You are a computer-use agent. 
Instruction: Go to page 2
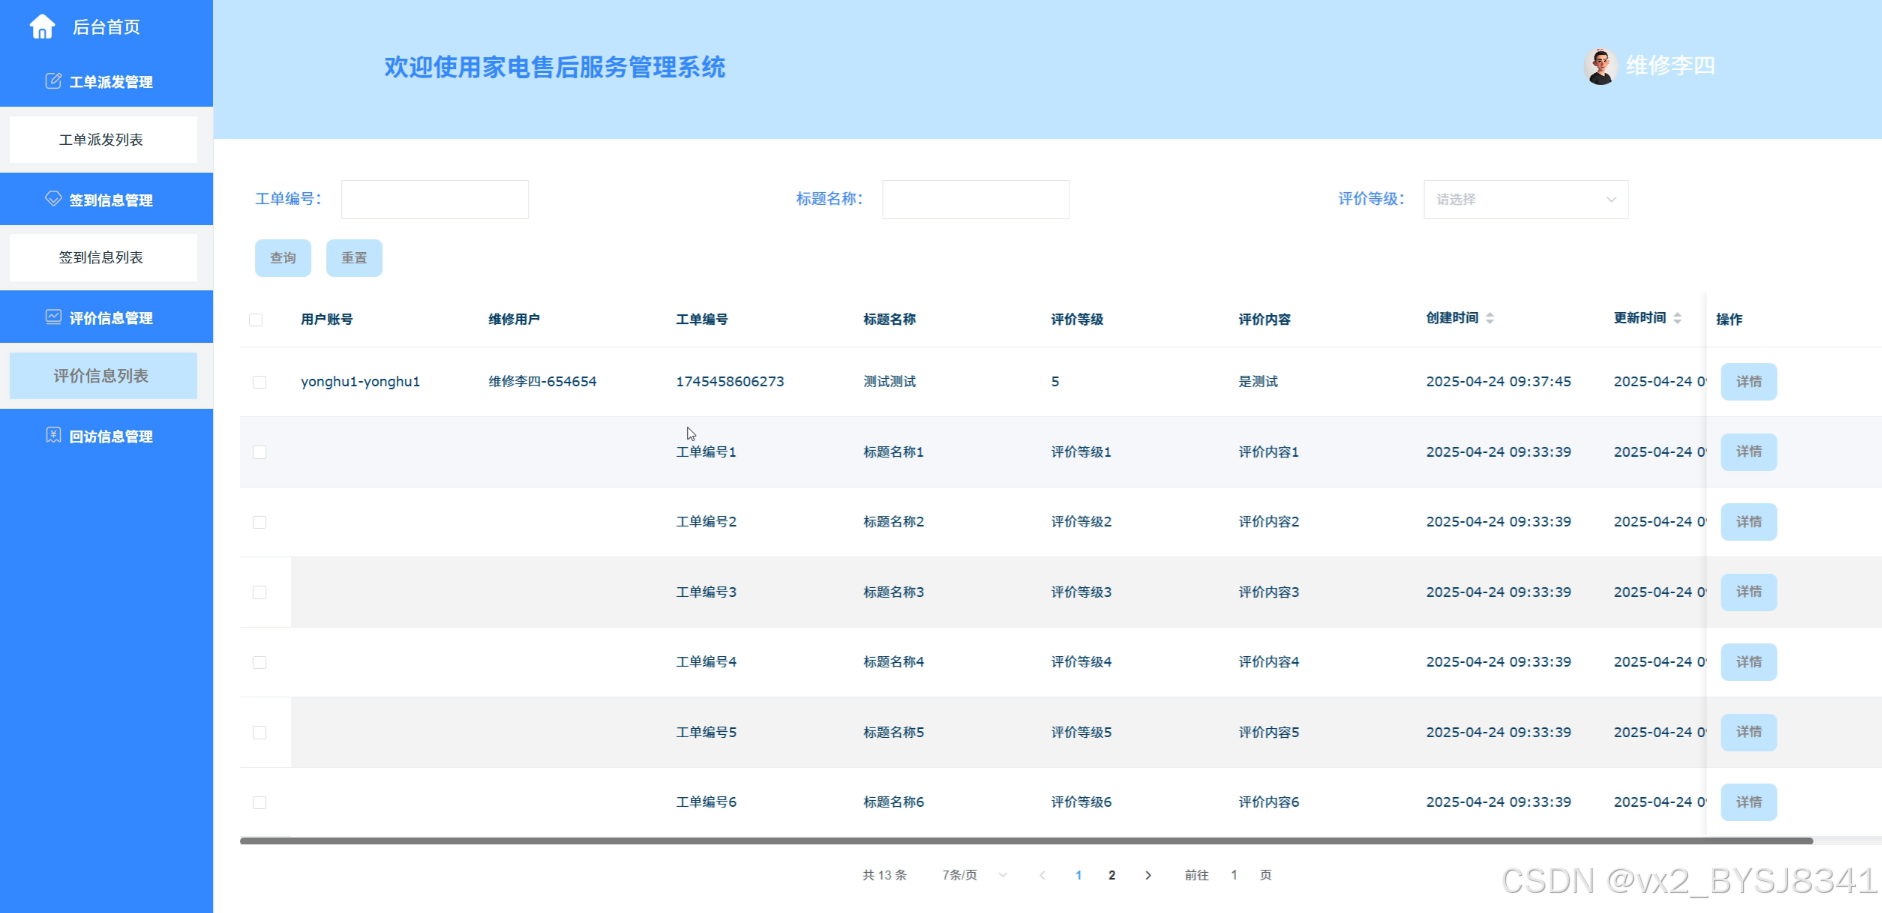click(x=1112, y=875)
